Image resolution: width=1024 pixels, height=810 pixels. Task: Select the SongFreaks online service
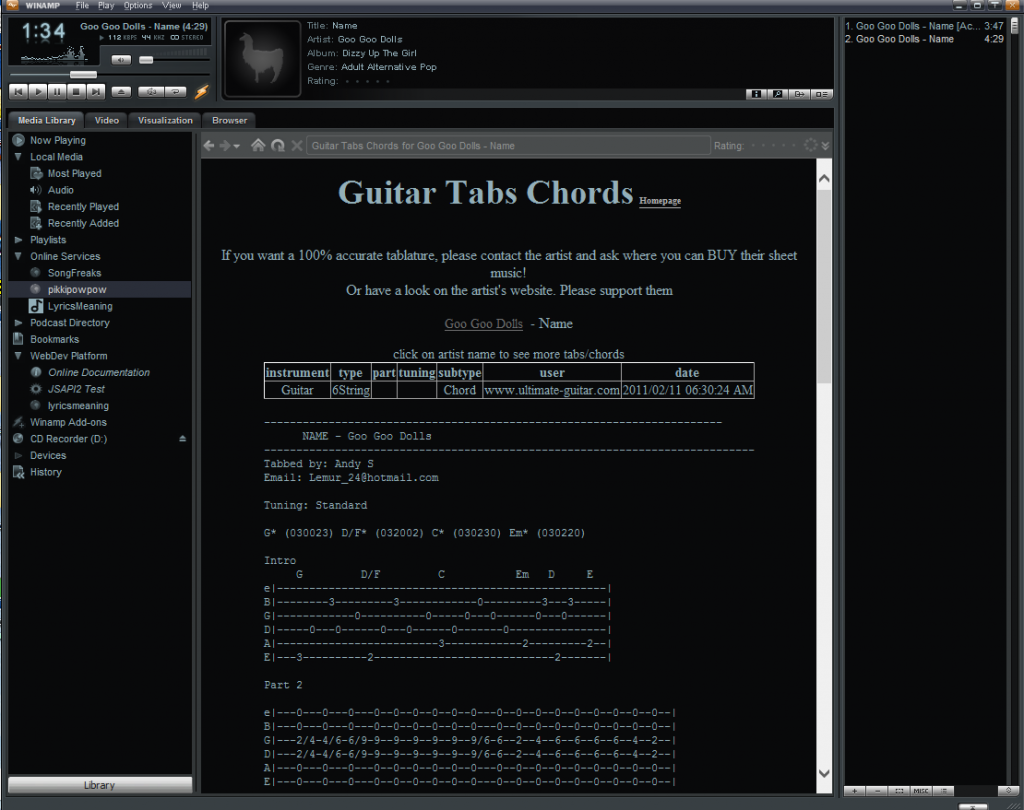74,273
